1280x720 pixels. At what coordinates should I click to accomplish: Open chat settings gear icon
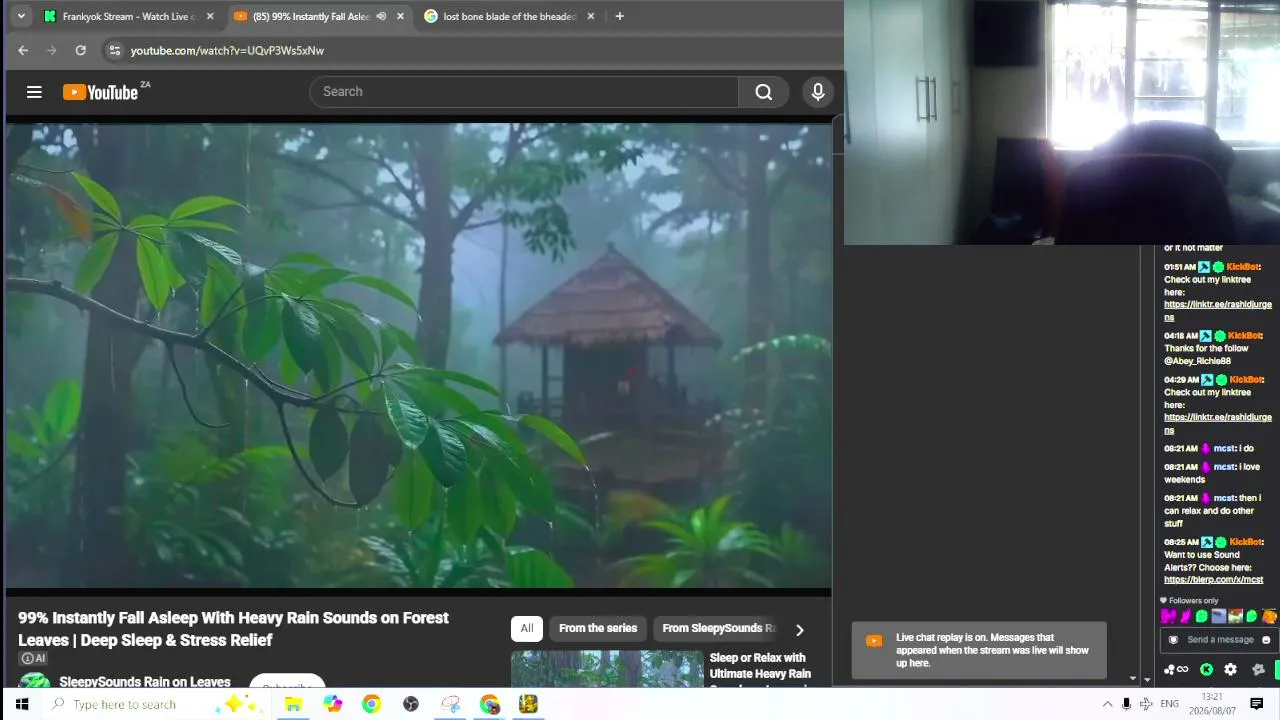(x=1231, y=670)
